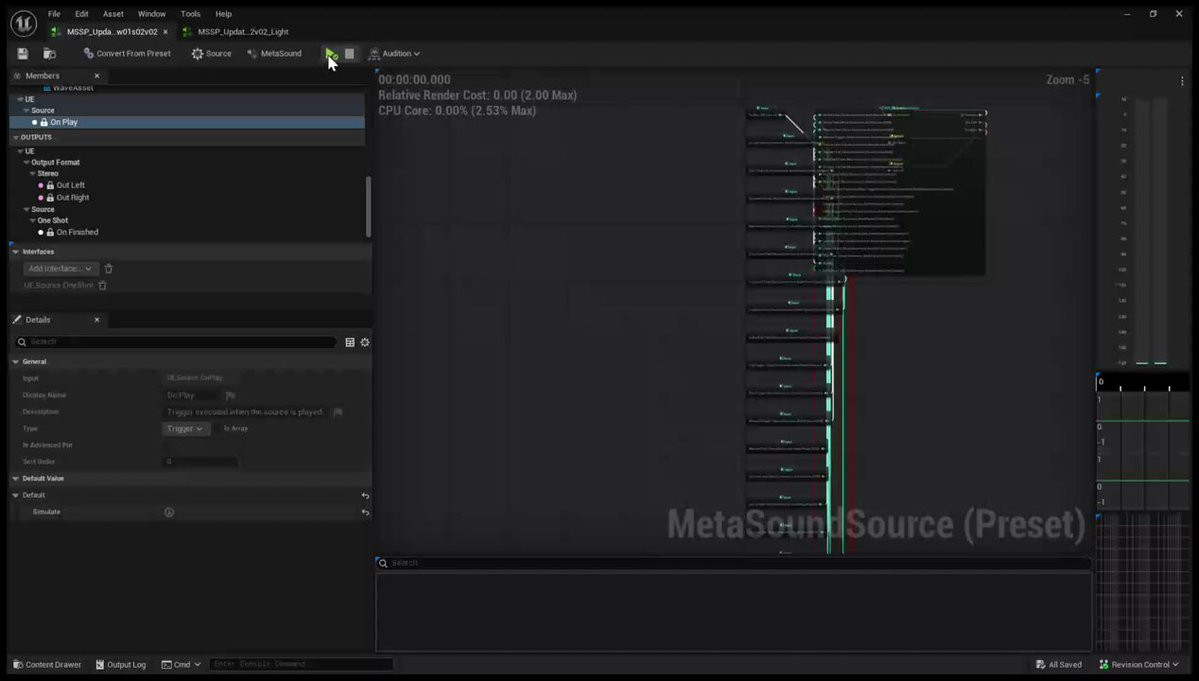Close the Details panel tab
The width and height of the screenshot is (1199, 681).
(x=97, y=319)
